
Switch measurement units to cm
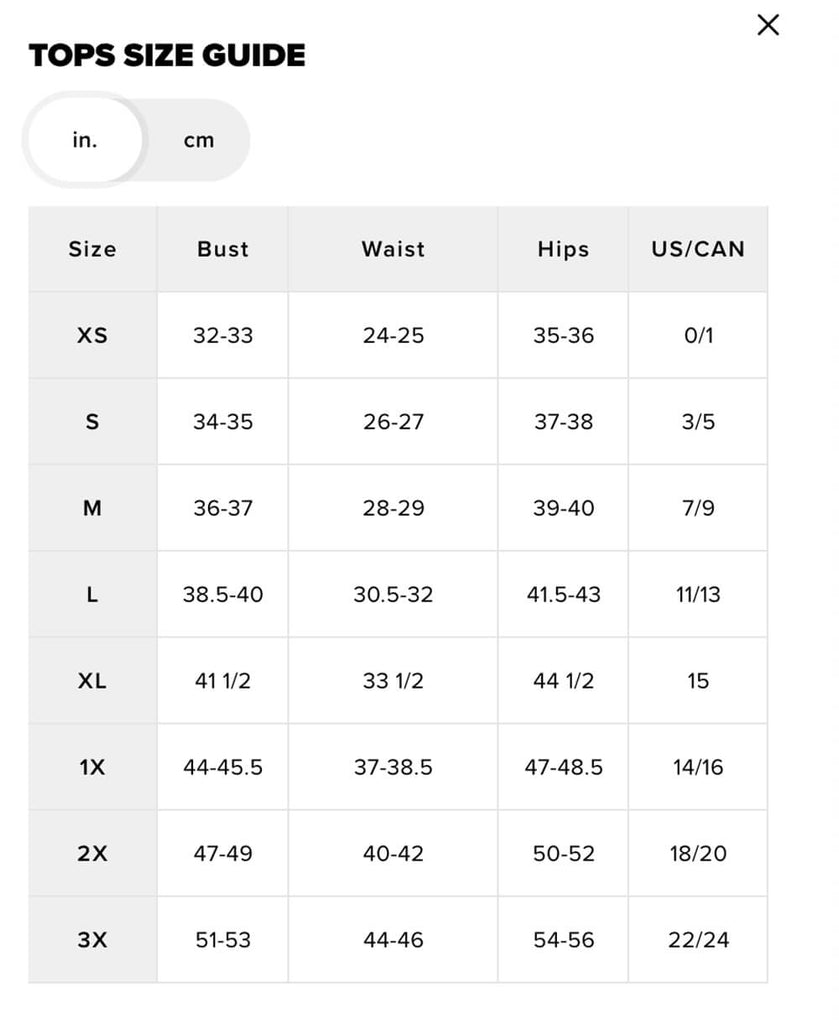click(x=198, y=140)
